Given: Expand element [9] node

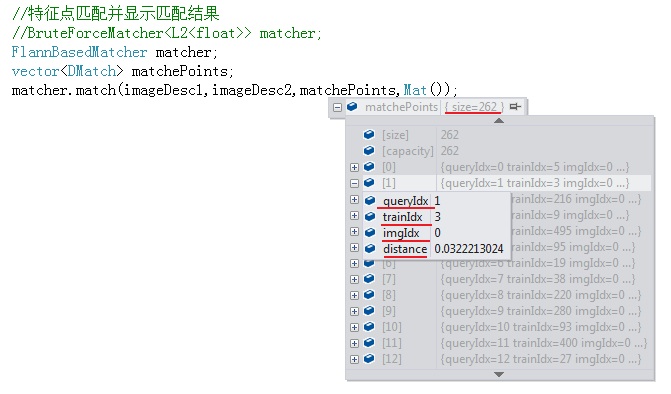Looking at the screenshot, I should (x=354, y=311).
